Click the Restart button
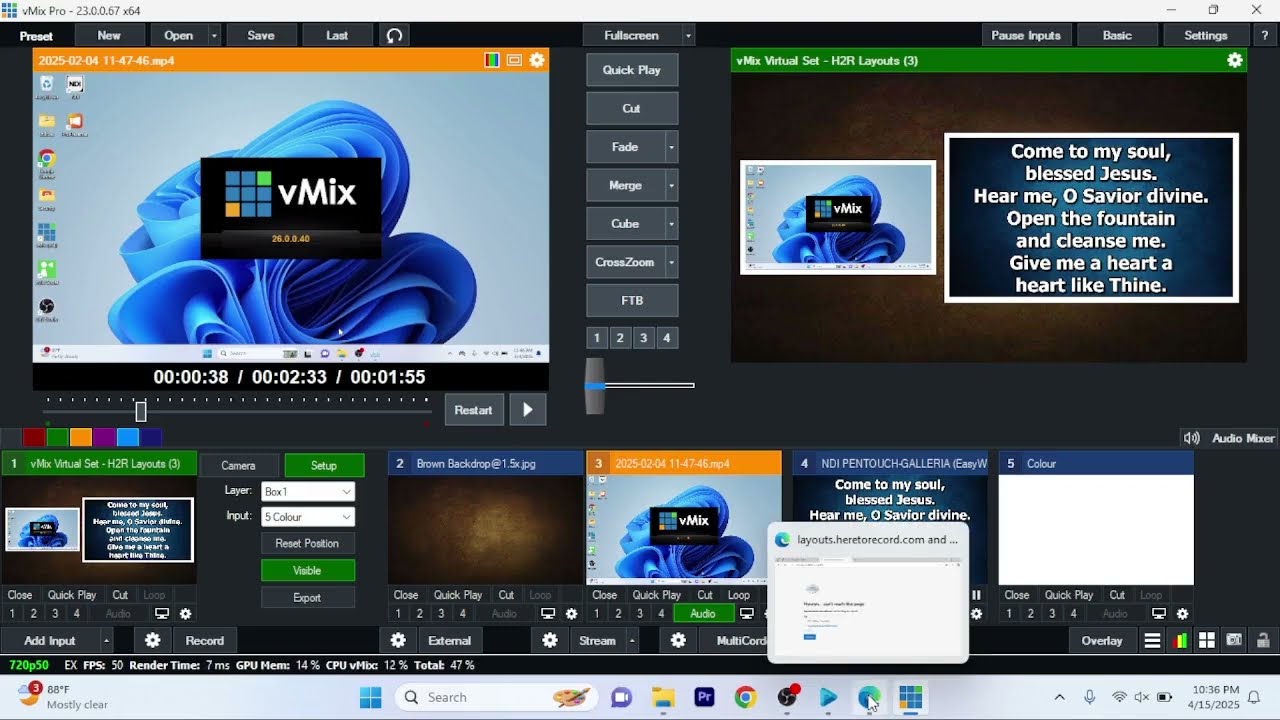Screen dimensions: 1280x720 (473, 410)
